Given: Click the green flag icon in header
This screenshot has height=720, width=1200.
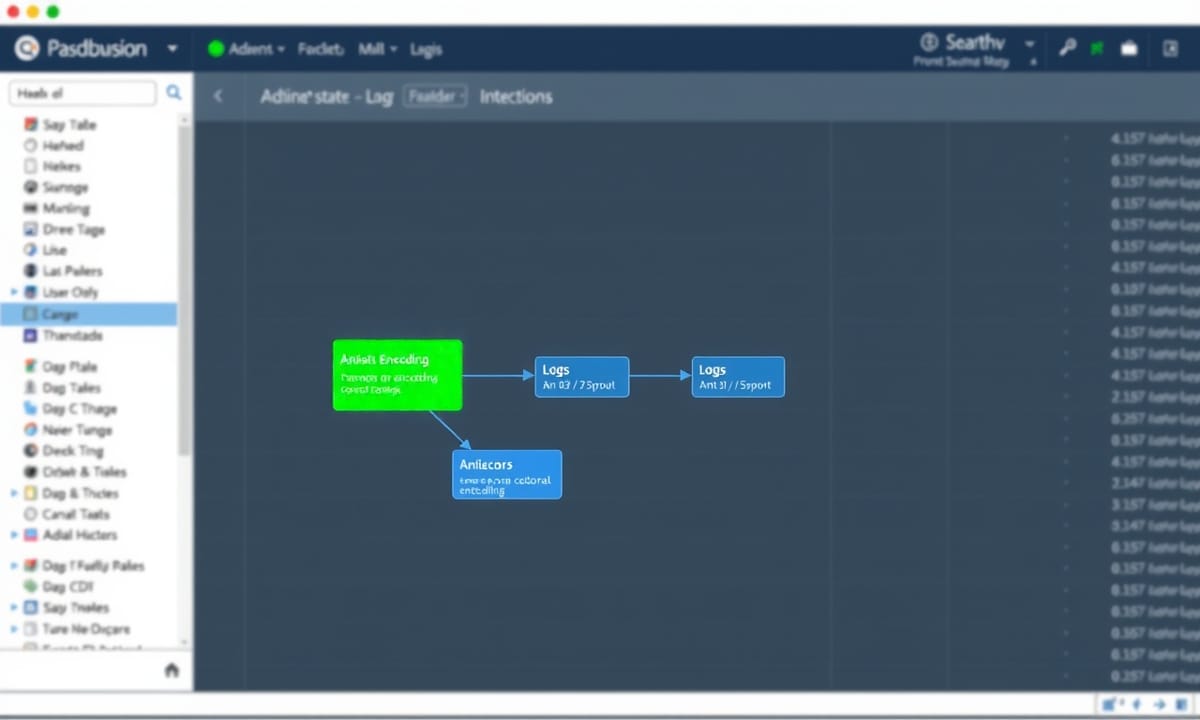Looking at the screenshot, I should pyautogui.click(x=1097, y=48).
